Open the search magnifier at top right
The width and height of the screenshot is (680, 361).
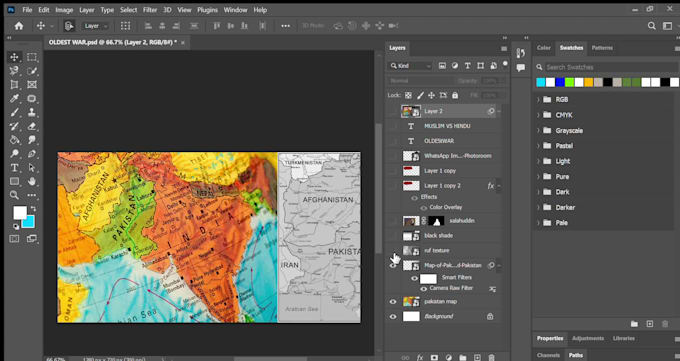pyautogui.click(x=651, y=26)
